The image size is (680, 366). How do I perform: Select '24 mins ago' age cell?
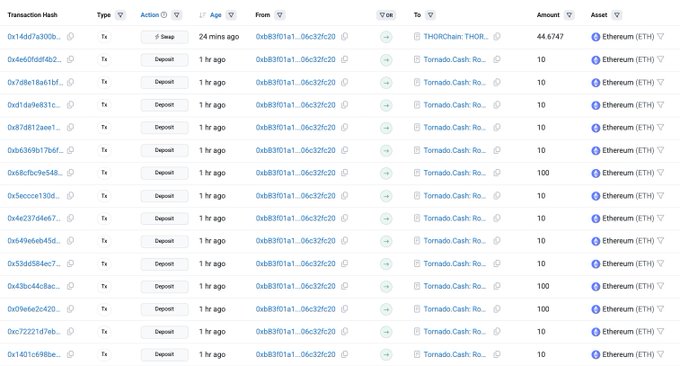(x=219, y=37)
